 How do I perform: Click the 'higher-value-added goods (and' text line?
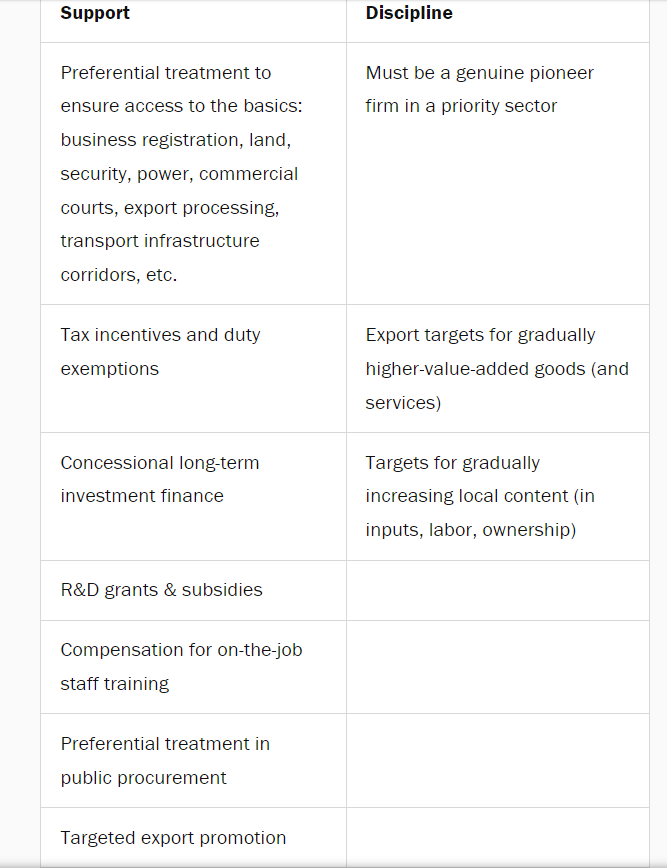(x=497, y=369)
